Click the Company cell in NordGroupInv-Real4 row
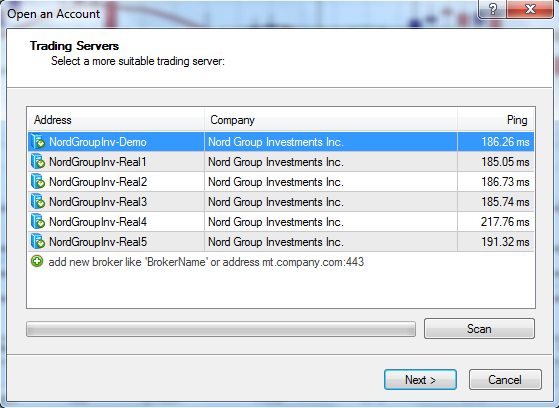Viewport: 559px width, 408px height. coord(331,222)
